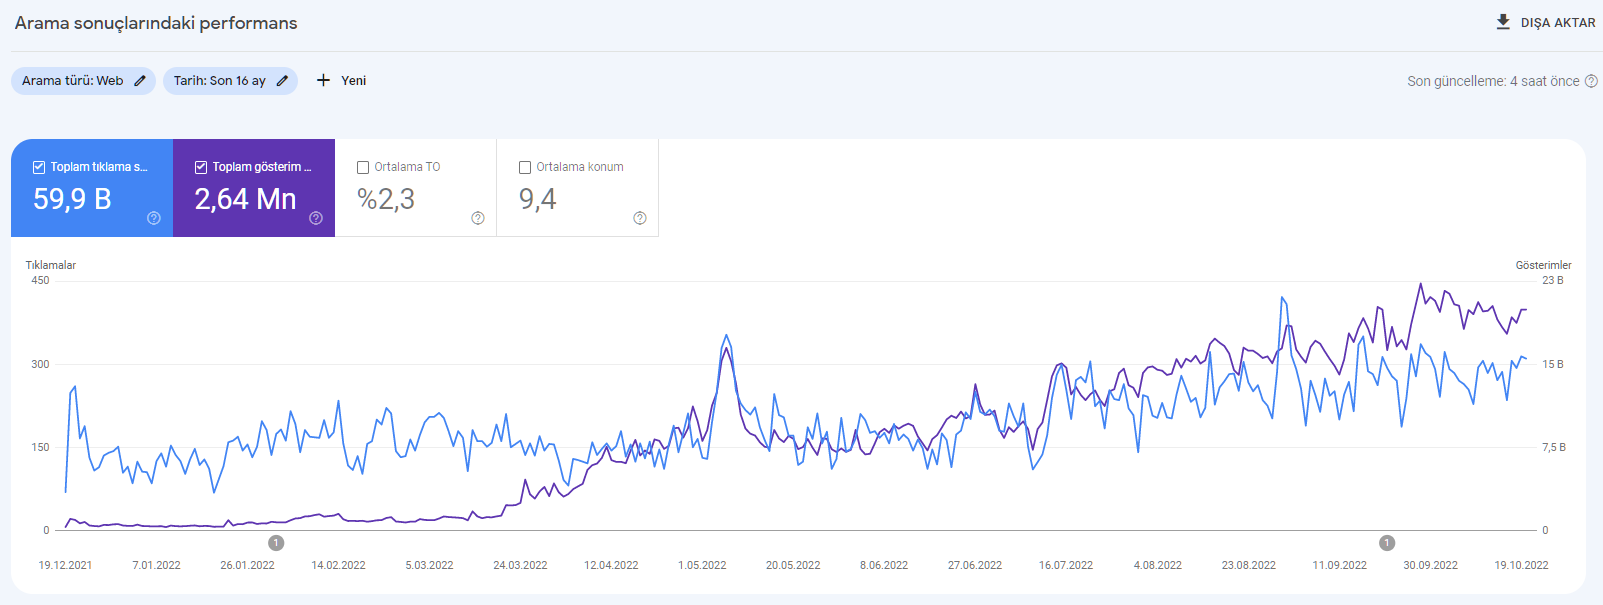Open help icon next to Son güncelleme
Image resolution: width=1603 pixels, height=605 pixels.
(1591, 81)
